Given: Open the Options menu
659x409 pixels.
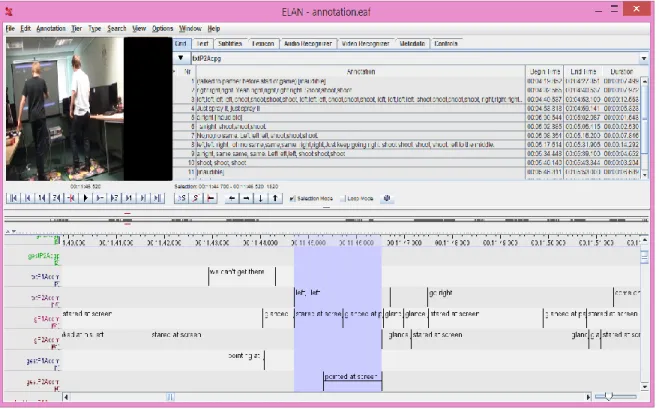Looking at the screenshot, I should (x=163, y=29).
